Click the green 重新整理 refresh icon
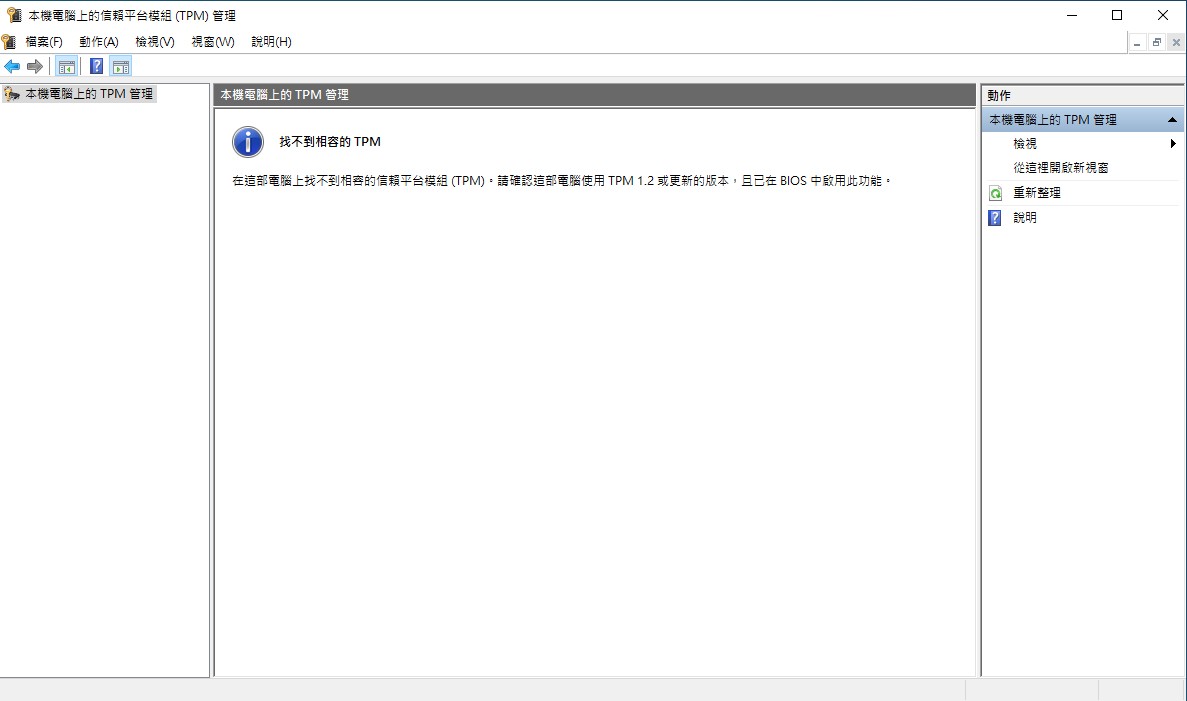The image size is (1187, 701). [995, 193]
